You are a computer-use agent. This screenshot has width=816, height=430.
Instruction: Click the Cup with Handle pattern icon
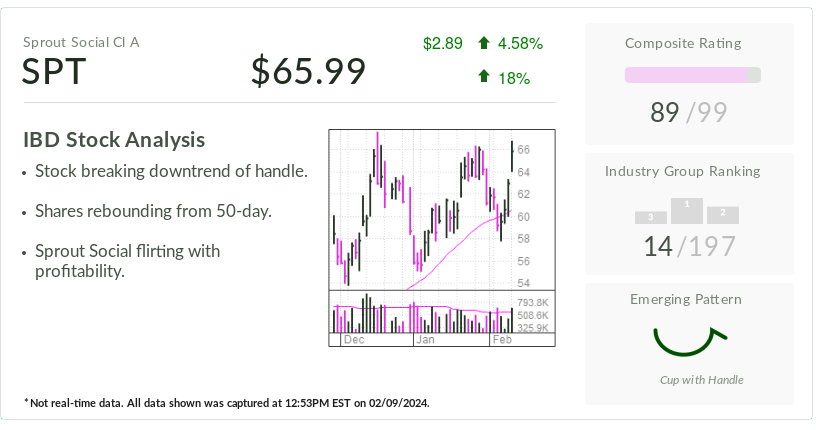point(688,340)
